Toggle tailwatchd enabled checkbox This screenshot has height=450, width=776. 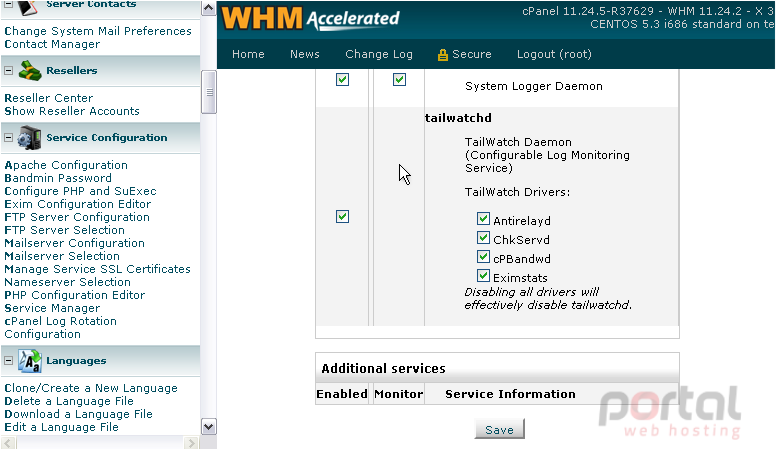pyautogui.click(x=342, y=216)
